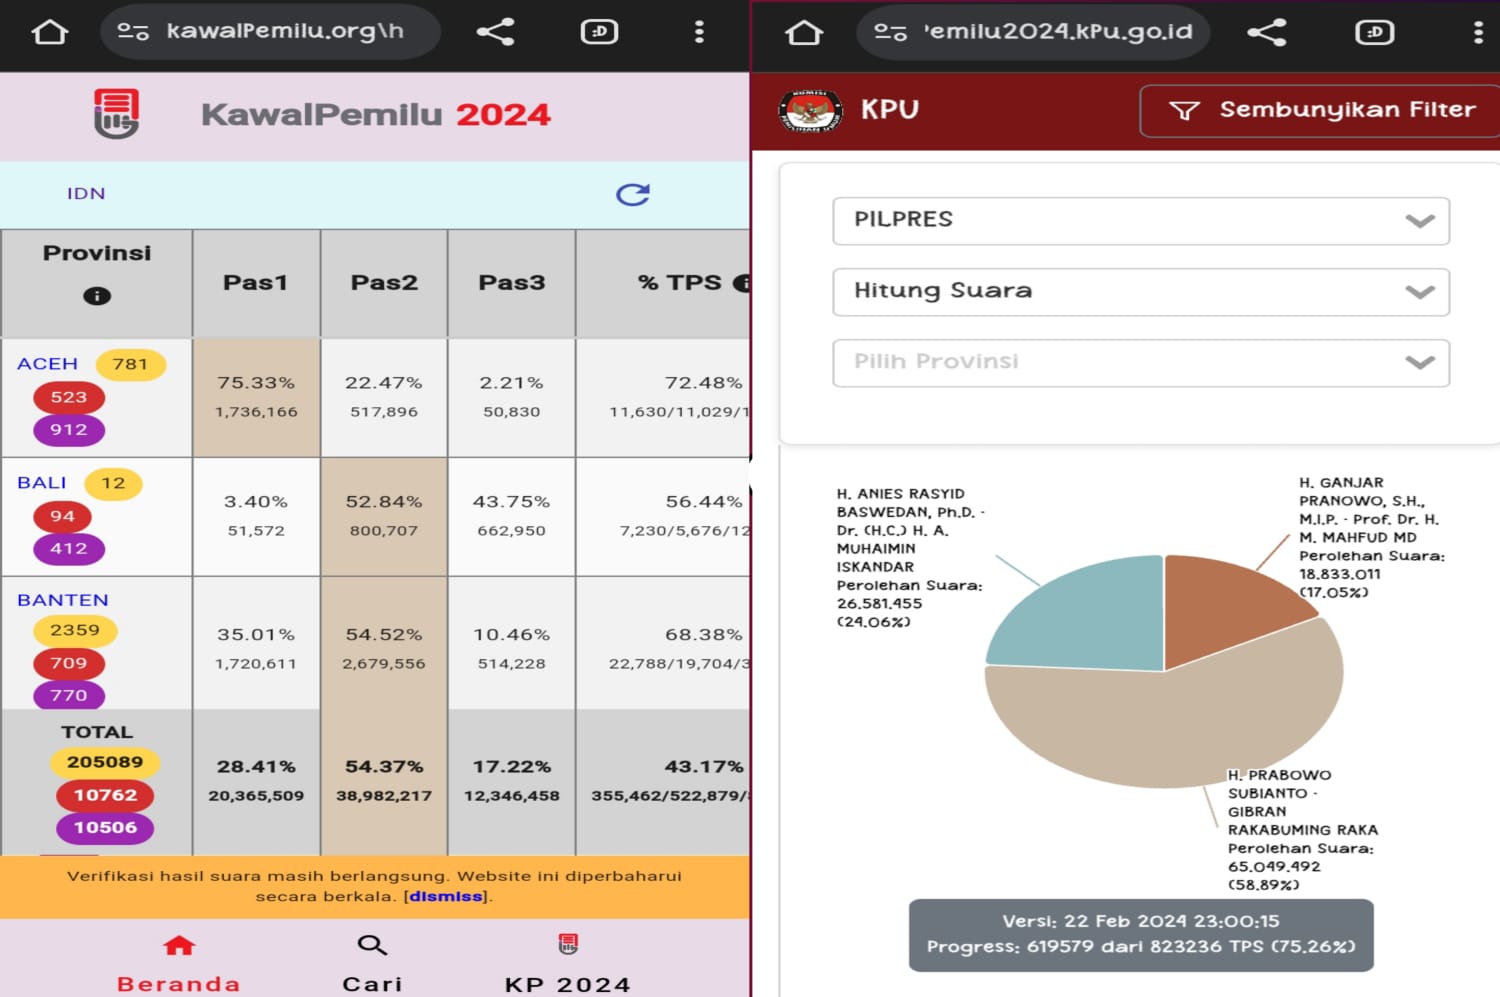Select Cari tab label

click(372, 984)
